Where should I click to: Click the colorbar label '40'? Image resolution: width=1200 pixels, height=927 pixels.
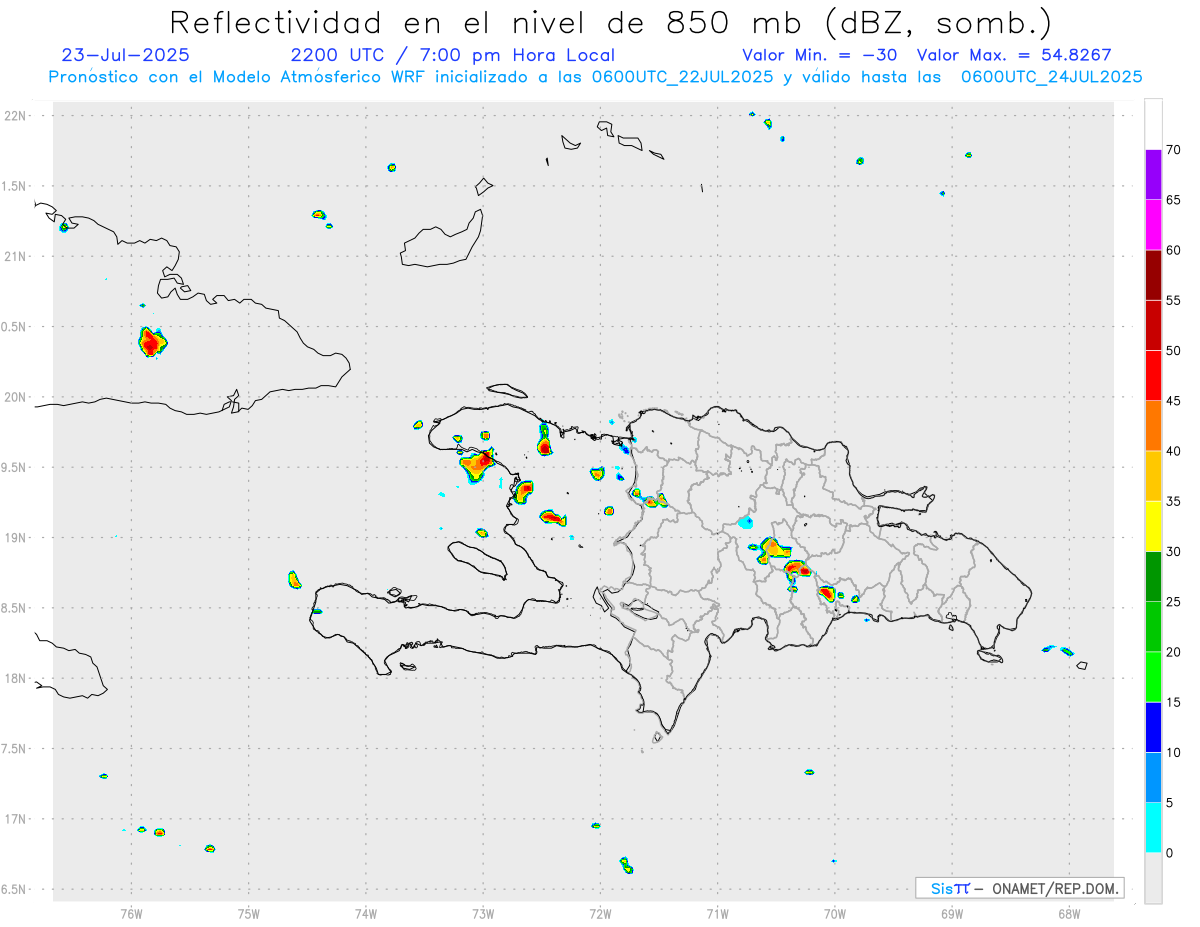[1174, 451]
